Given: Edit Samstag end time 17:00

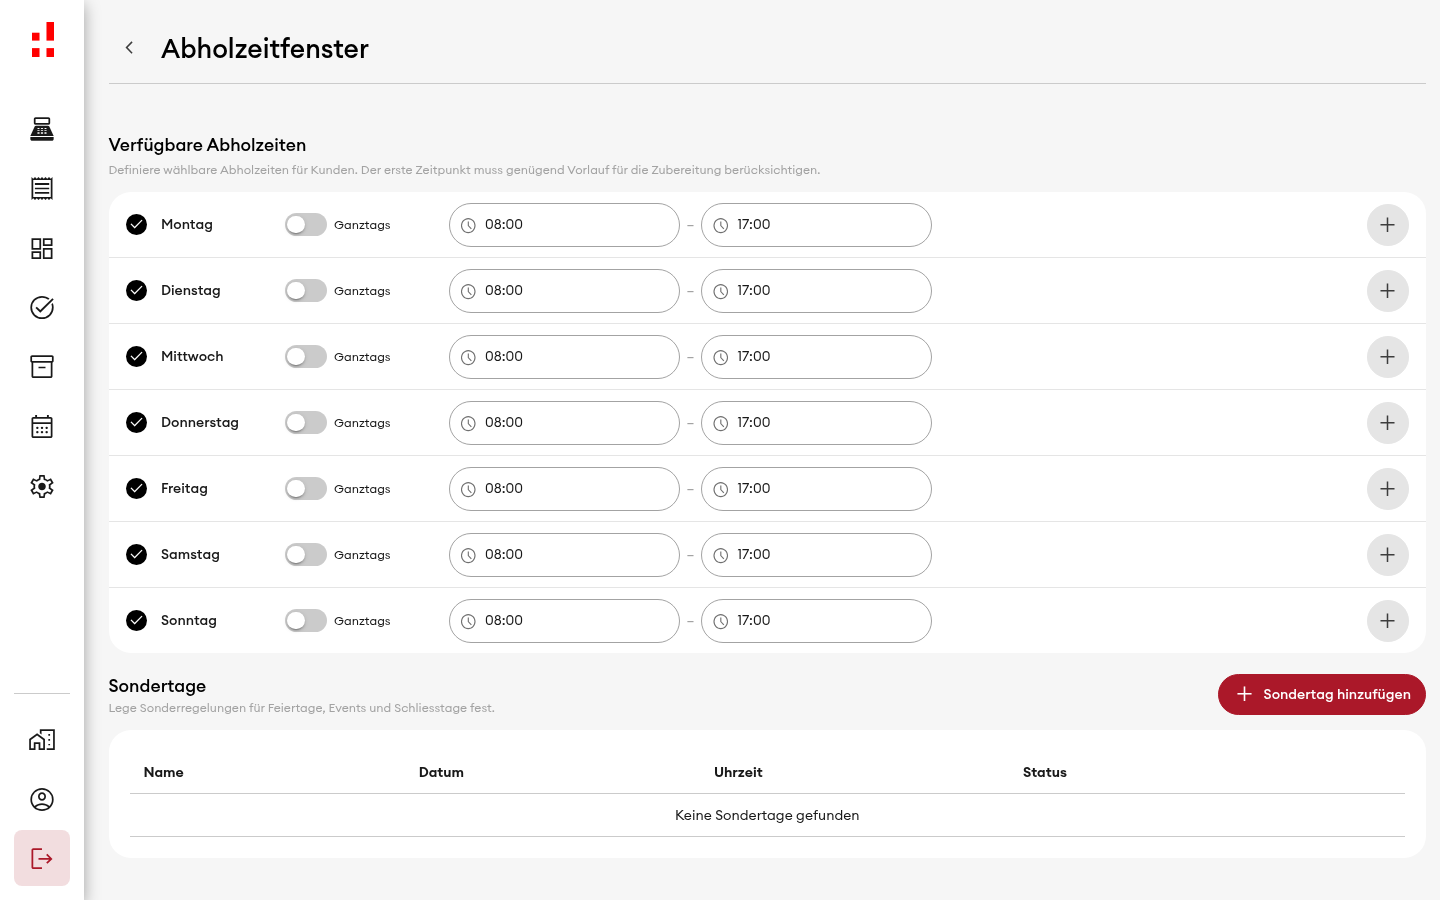Looking at the screenshot, I should pyautogui.click(x=816, y=555).
